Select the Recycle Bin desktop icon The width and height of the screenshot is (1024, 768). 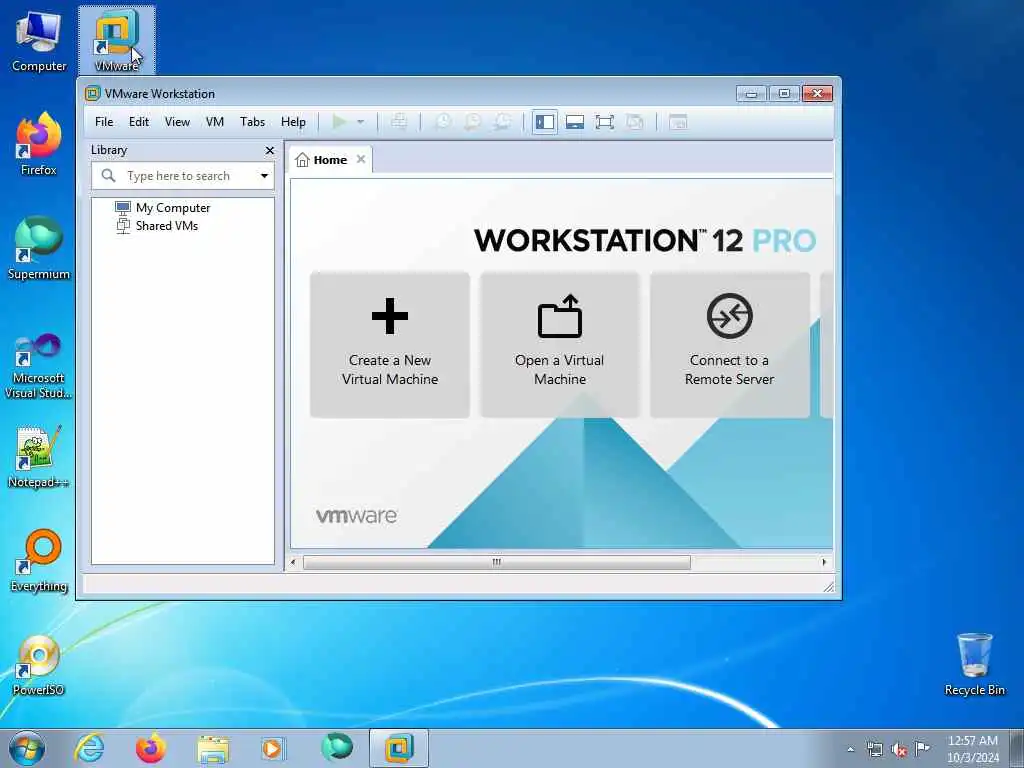(x=974, y=664)
